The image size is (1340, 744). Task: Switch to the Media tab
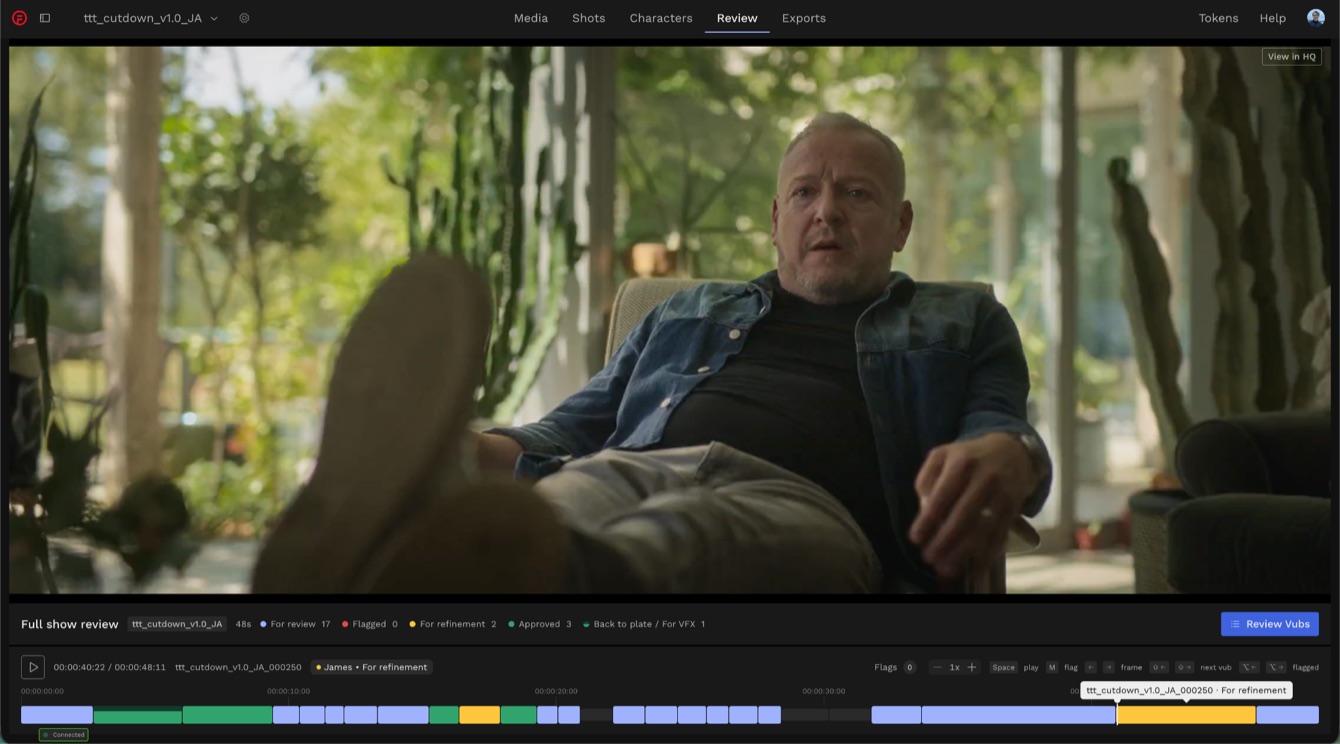[x=530, y=18]
